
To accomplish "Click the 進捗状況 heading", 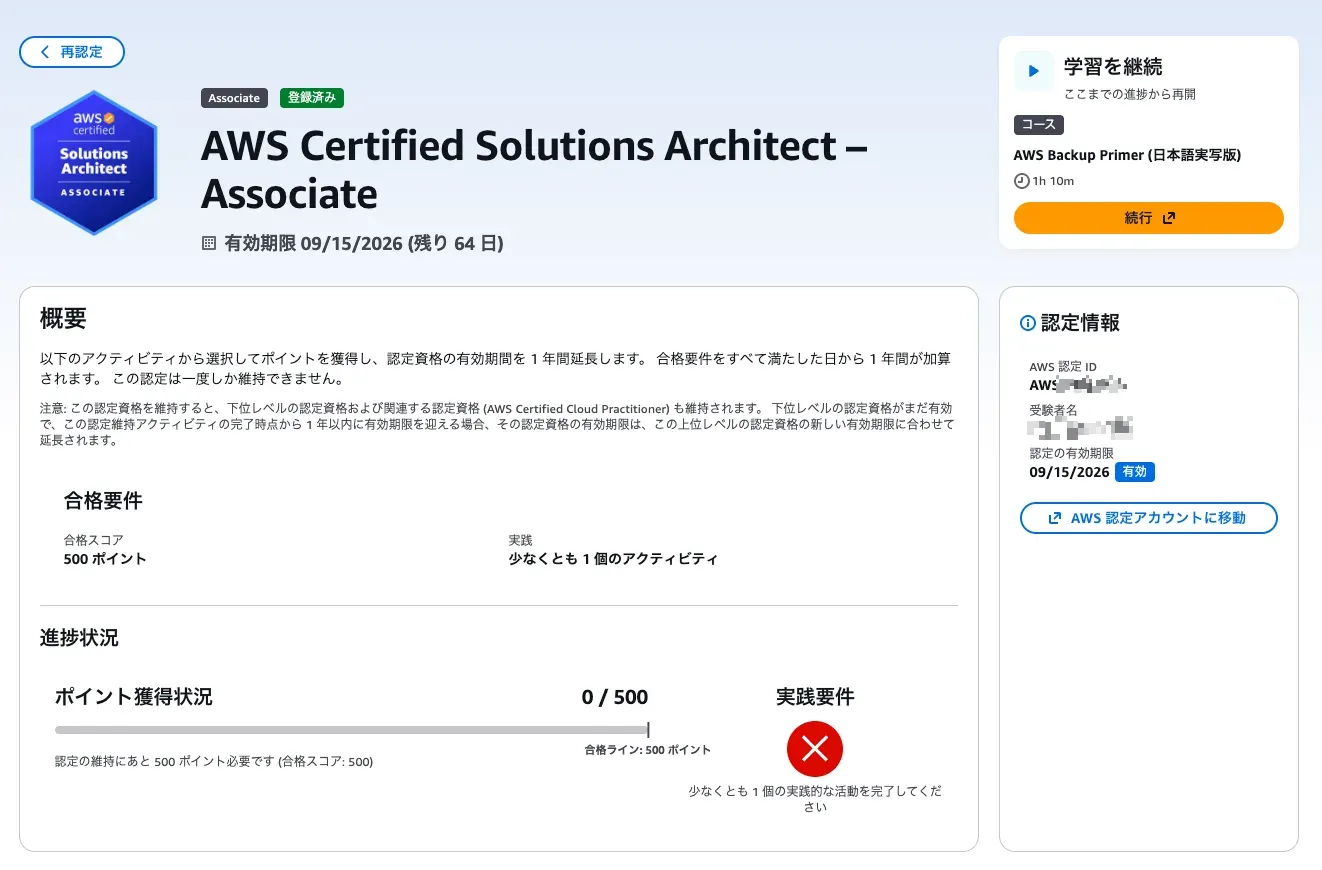I will [79, 638].
